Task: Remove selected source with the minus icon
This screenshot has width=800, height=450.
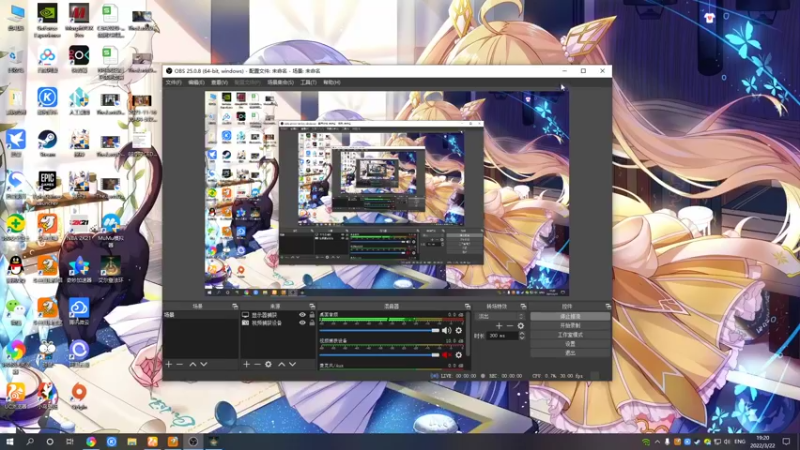Action: 257,364
